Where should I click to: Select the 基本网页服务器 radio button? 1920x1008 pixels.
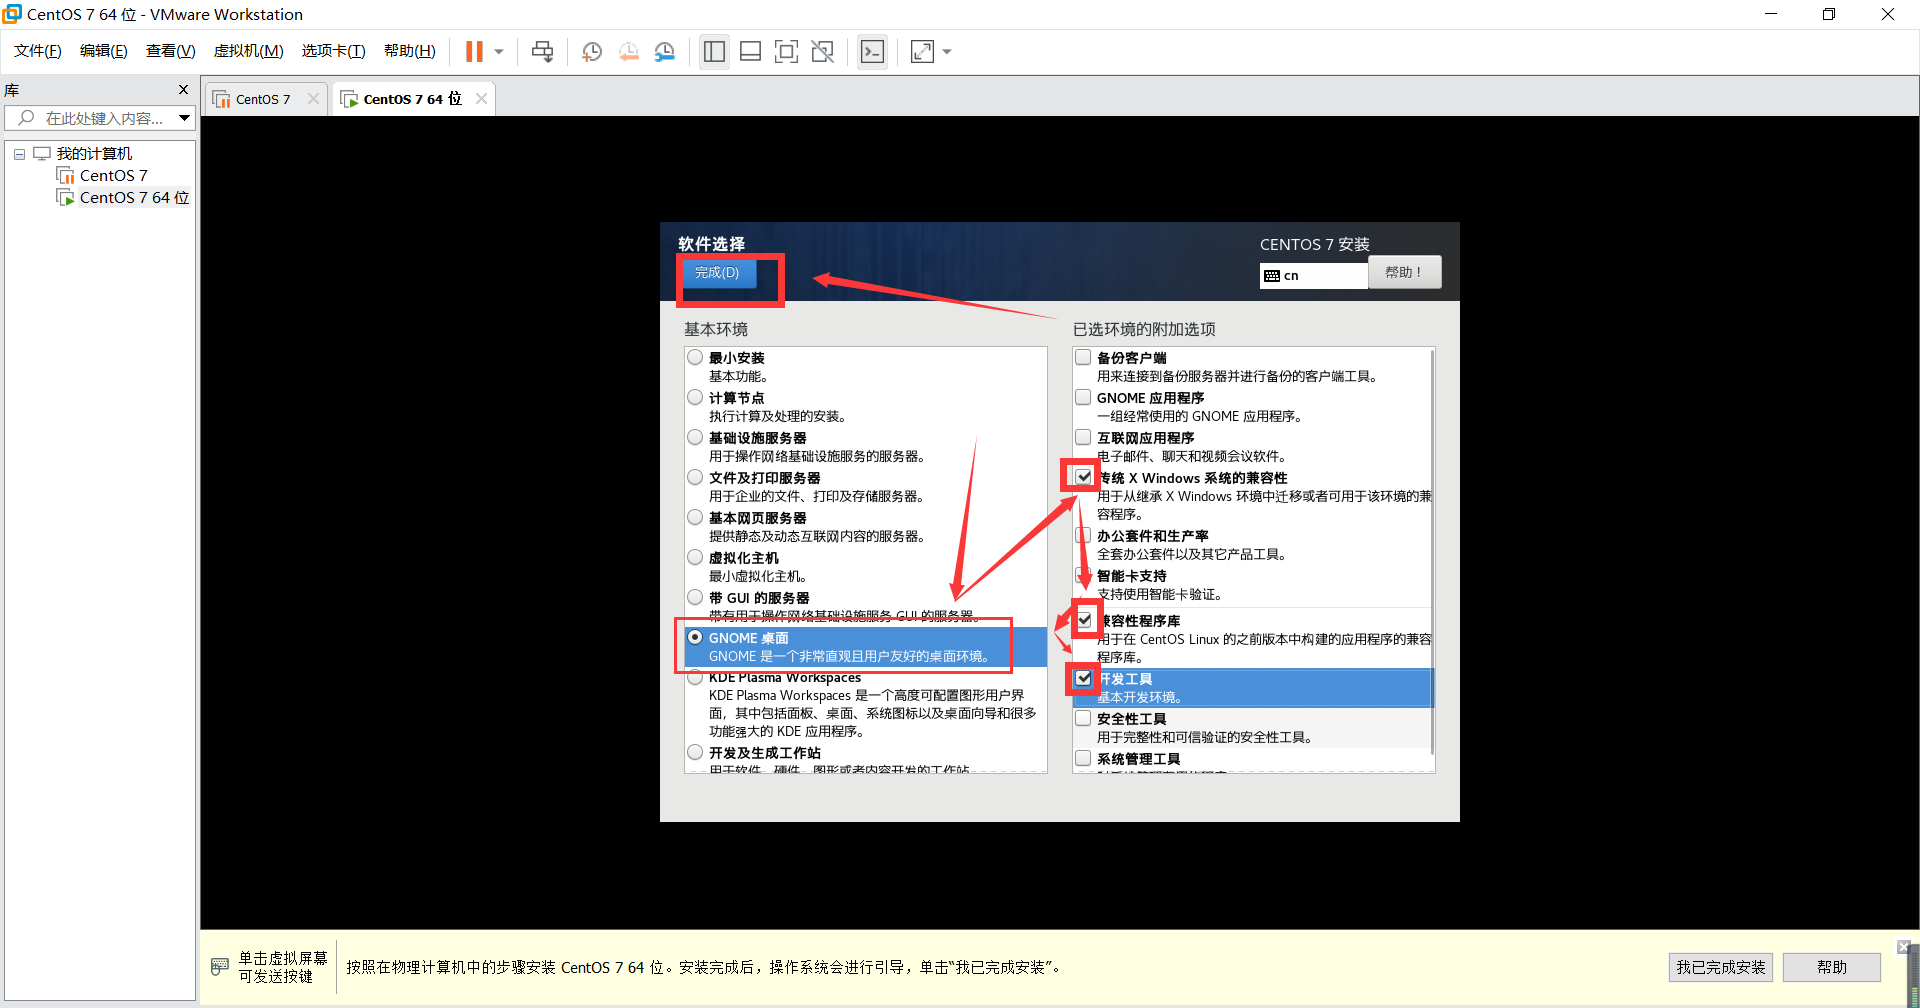[695, 517]
